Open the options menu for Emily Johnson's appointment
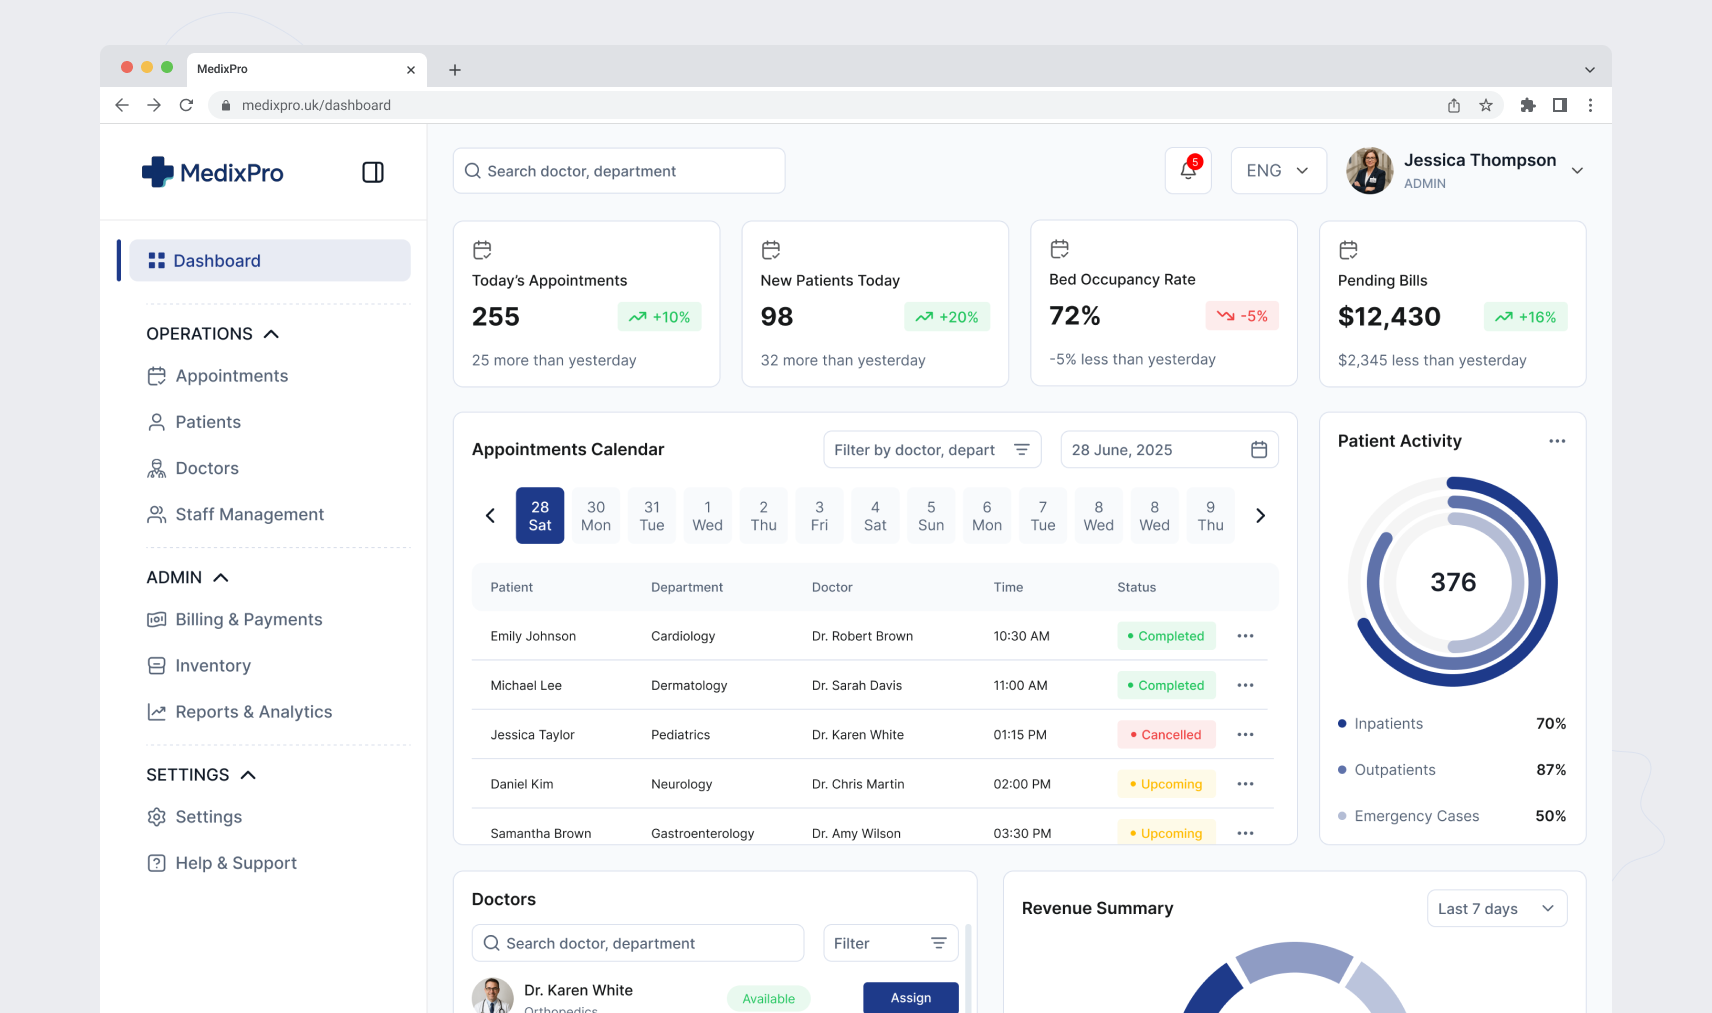 1245,635
